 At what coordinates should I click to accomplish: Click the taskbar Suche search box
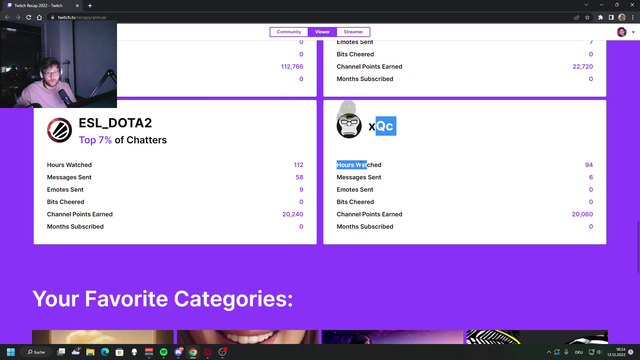pyautogui.click(x=36, y=352)
